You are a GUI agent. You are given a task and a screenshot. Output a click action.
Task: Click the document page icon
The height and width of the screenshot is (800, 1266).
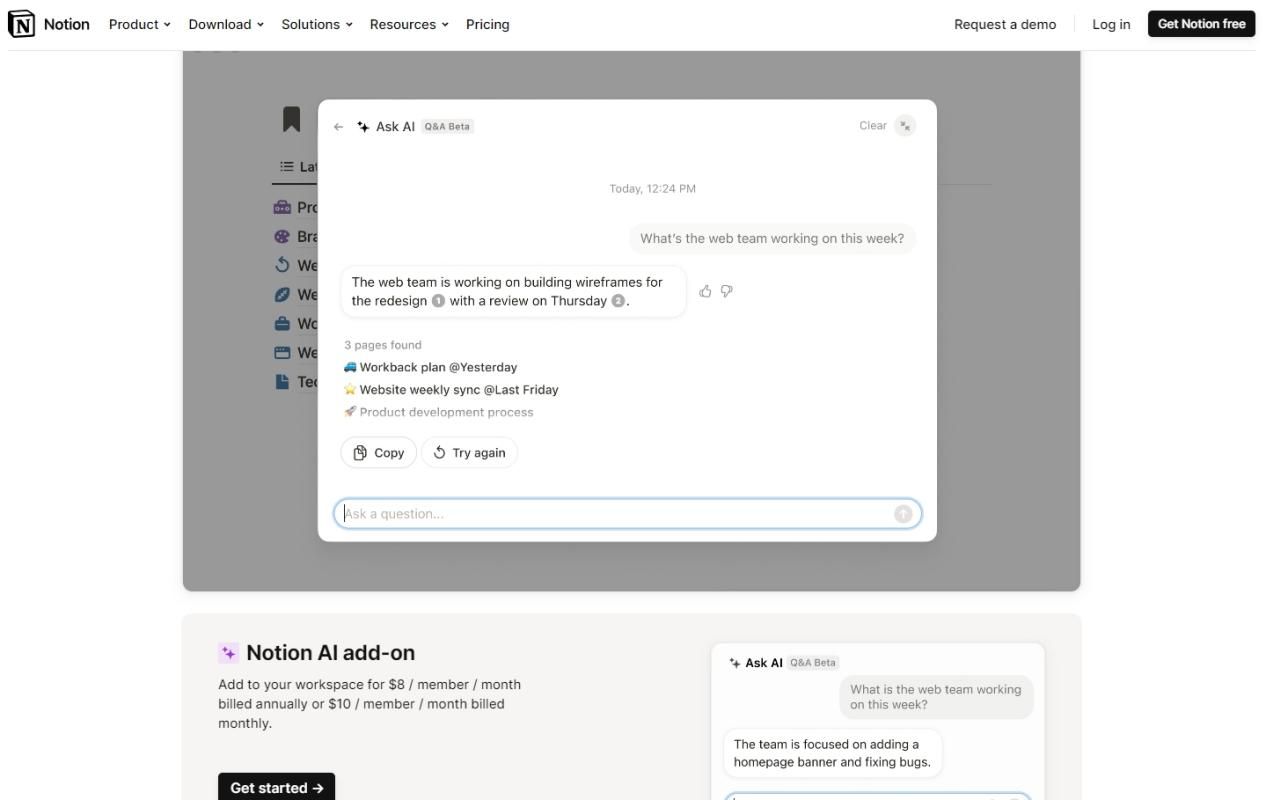click(x=282, y=382)
